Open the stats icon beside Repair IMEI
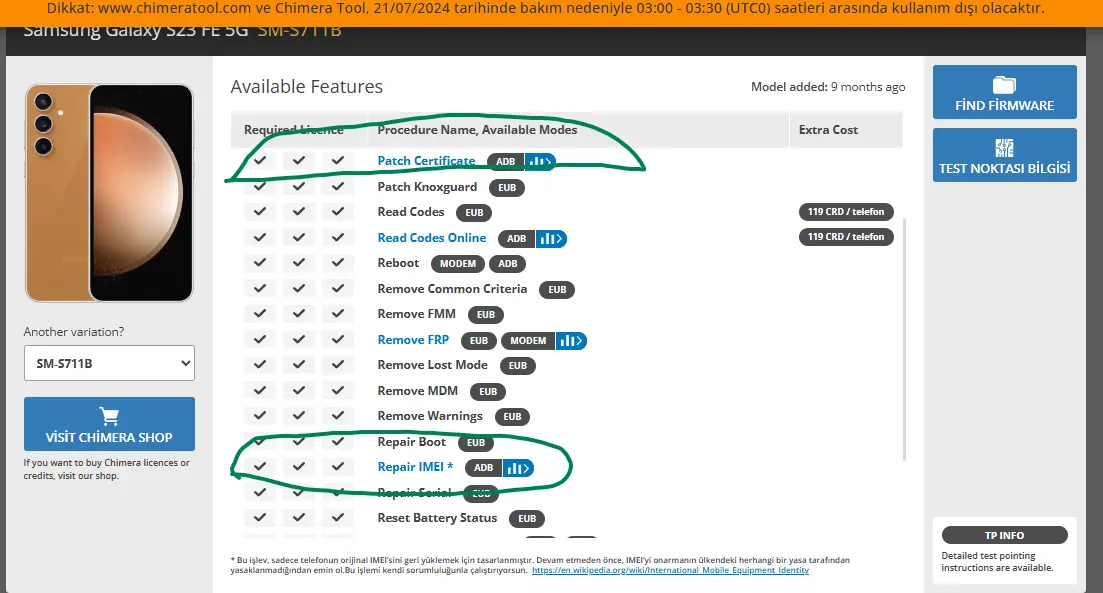 [518, 468]
